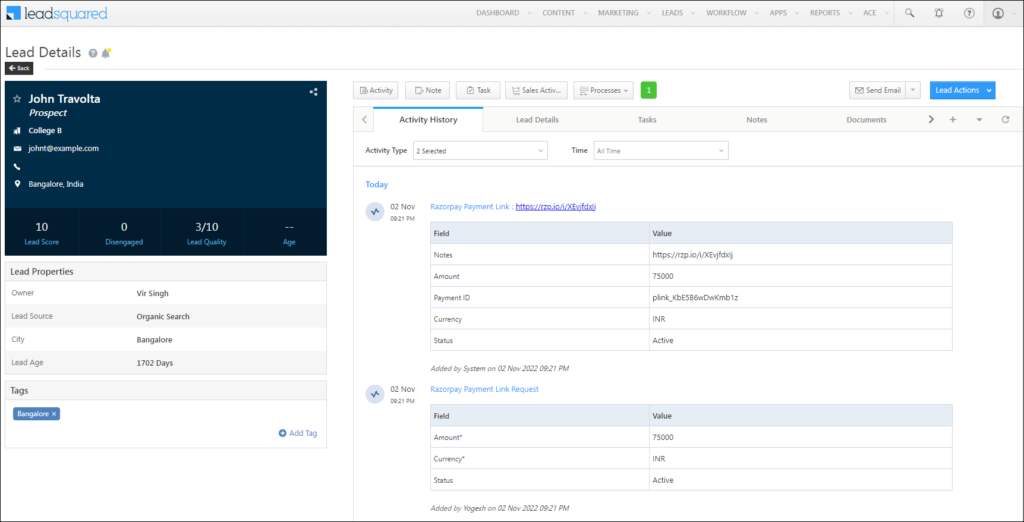The image size is (1024, 522).
Task: Open the Reports menu
Action: 827,13
